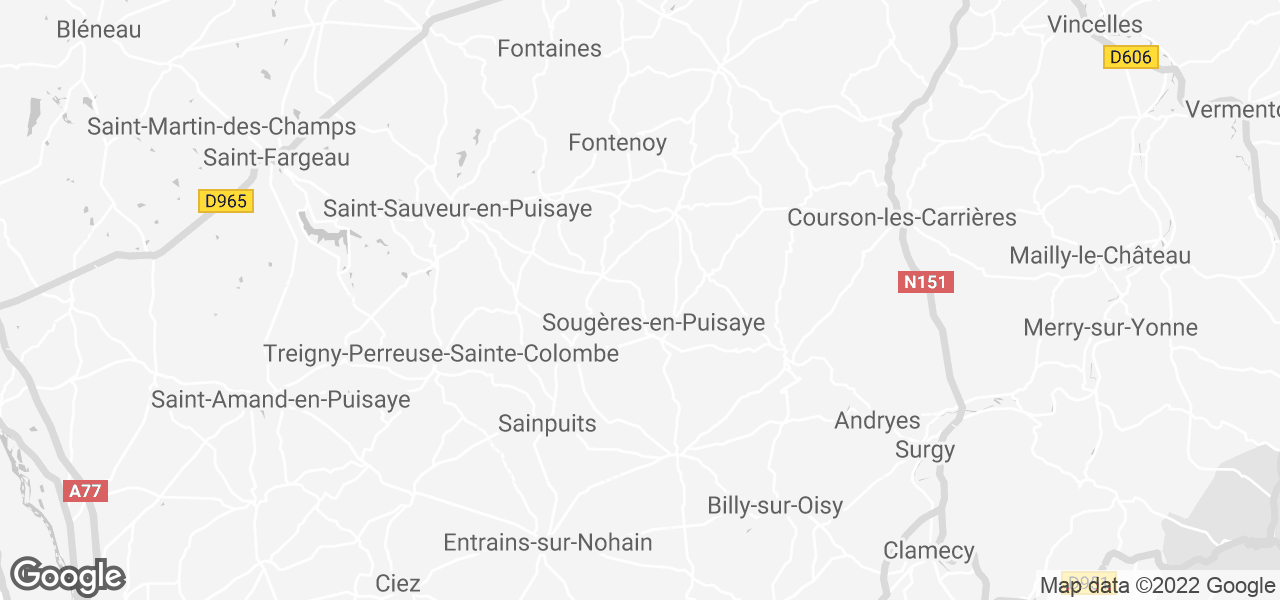Select the Billy-sur-Oisy label
The image size is (1280, 600).
(x=775, y=506)
